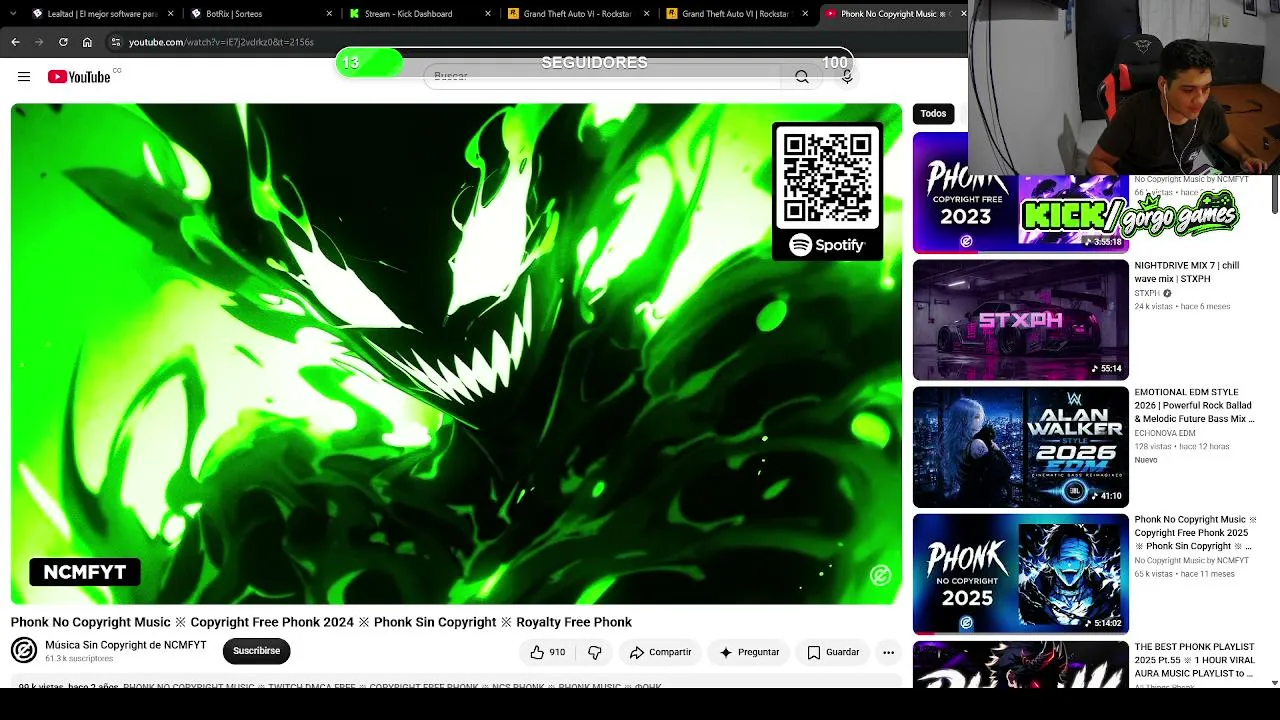Open the NIGHTDRIVE MIX 7 thumbnail
Viewport: 1280px width, 720px height.
(1021, 320)
